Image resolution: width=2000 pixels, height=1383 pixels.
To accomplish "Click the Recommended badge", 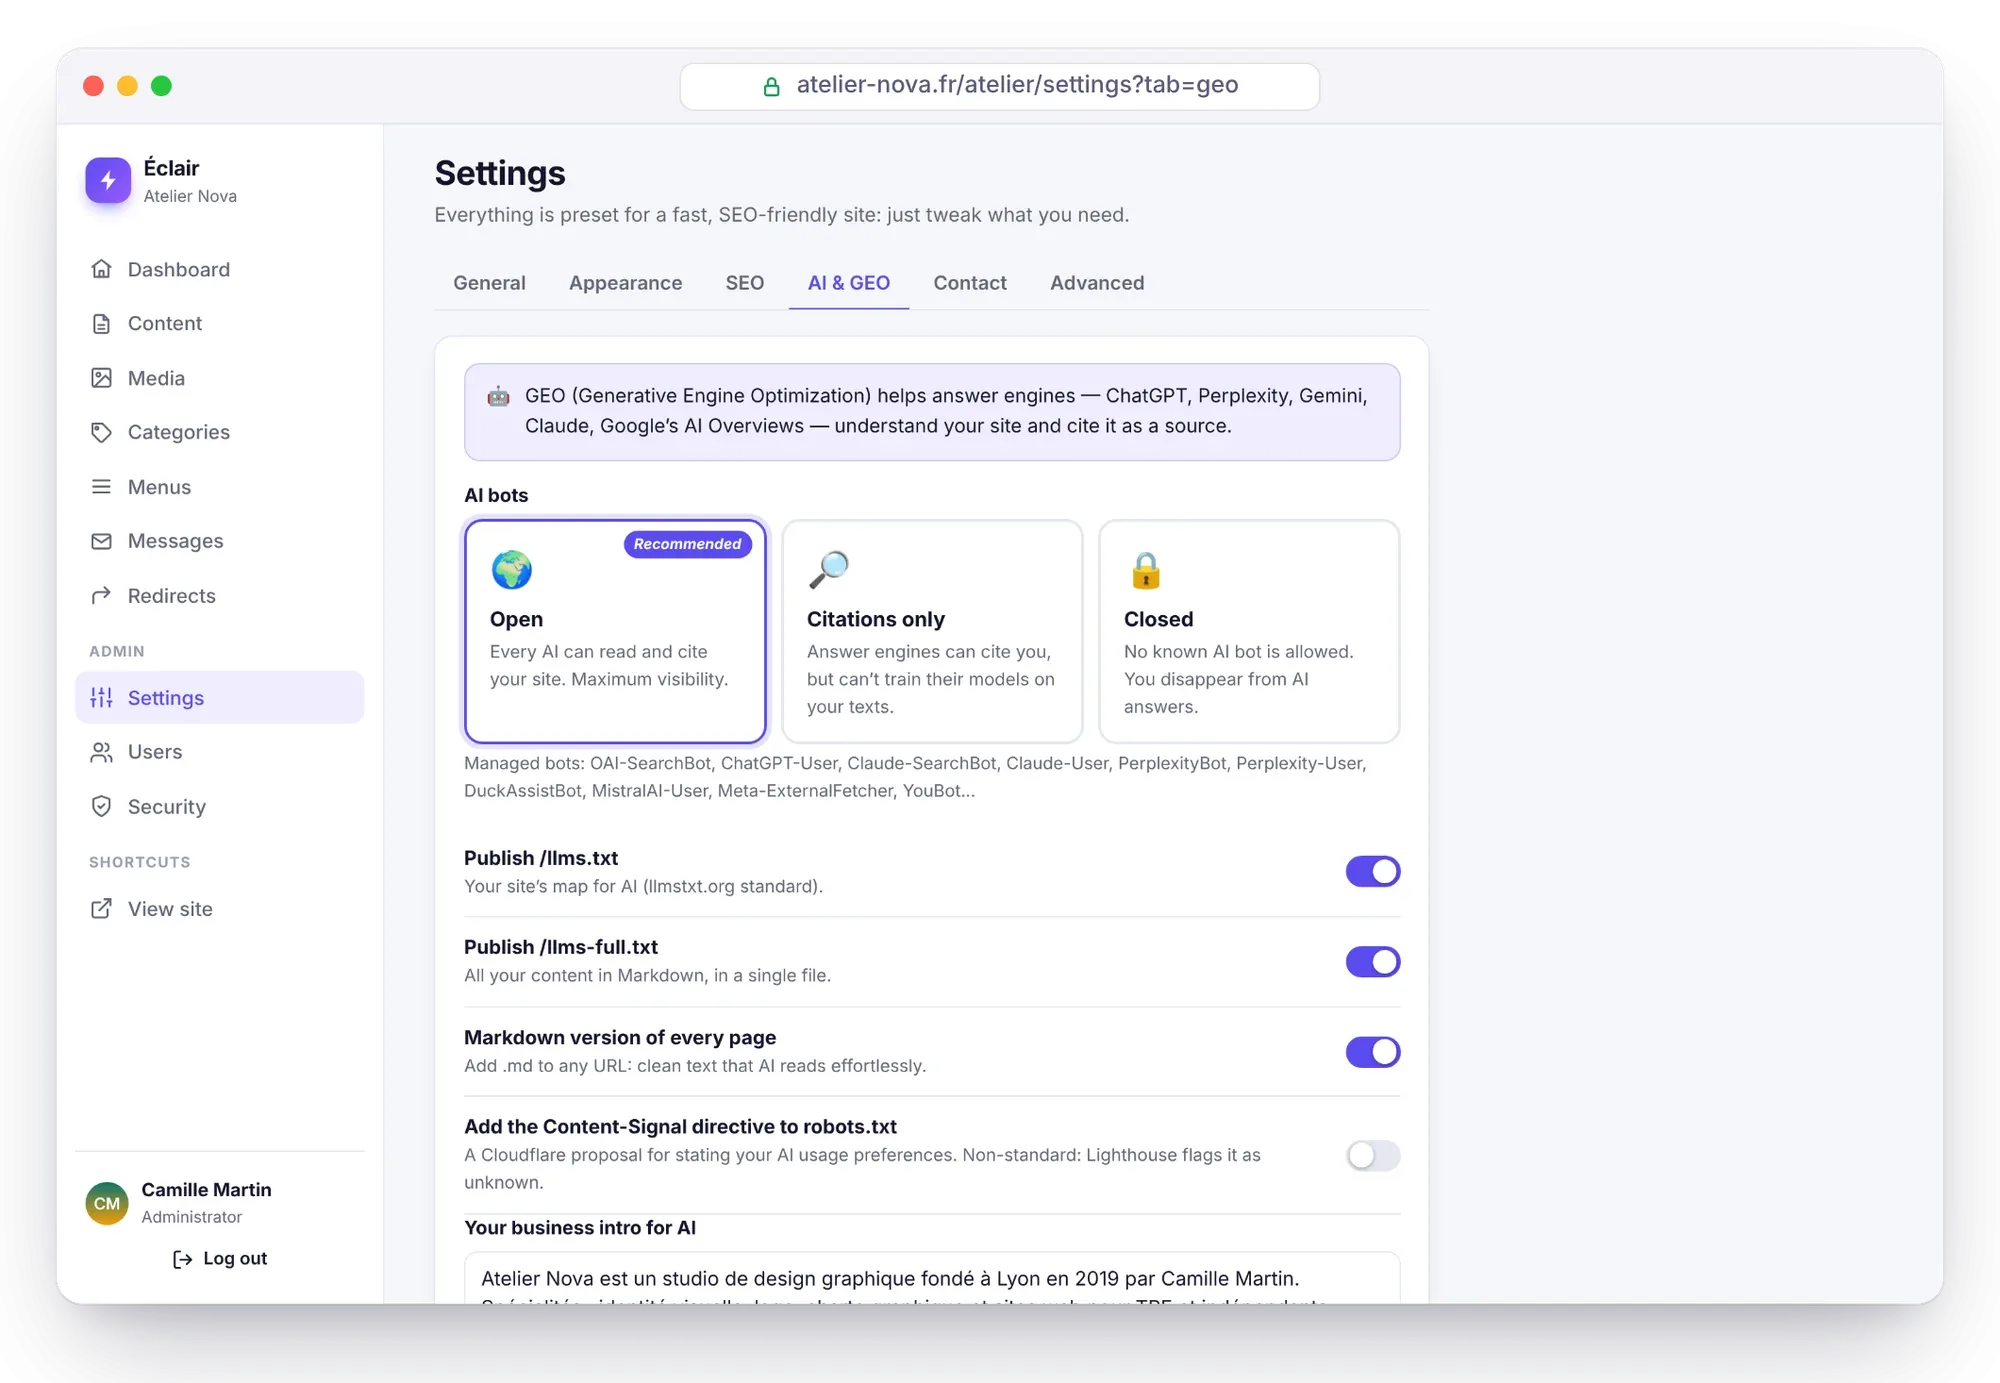I will coord(687,544).
